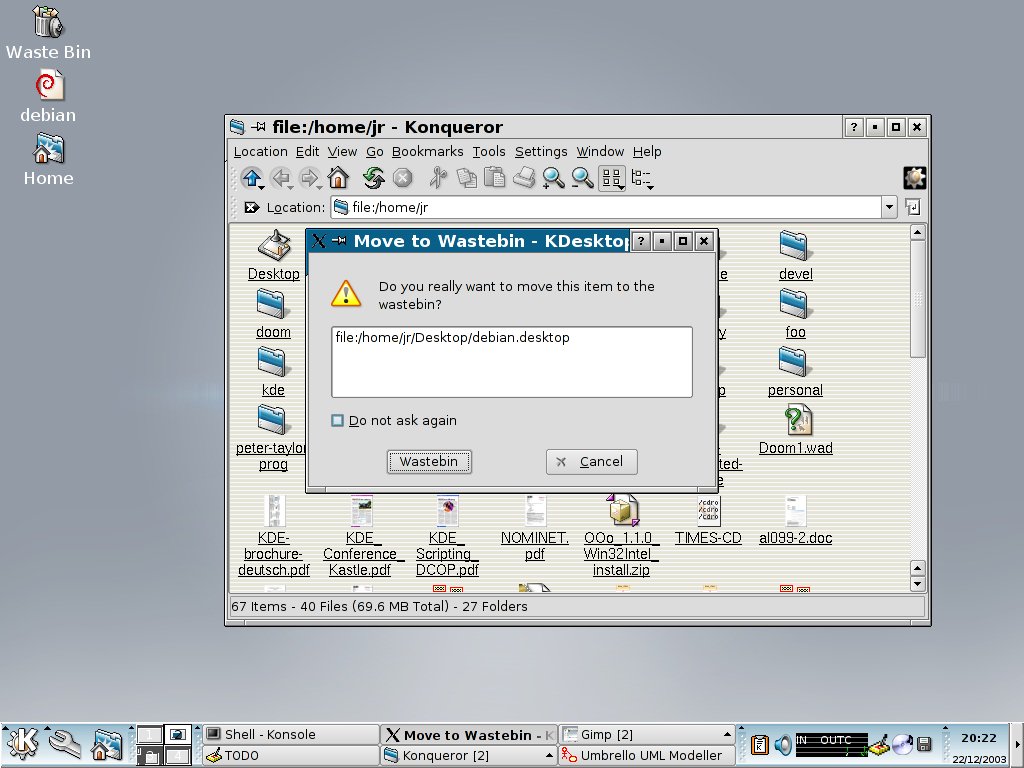Switch to virtual desktop 4 in the pager
Screen dimensions: 1024x768
click(178, 755)
